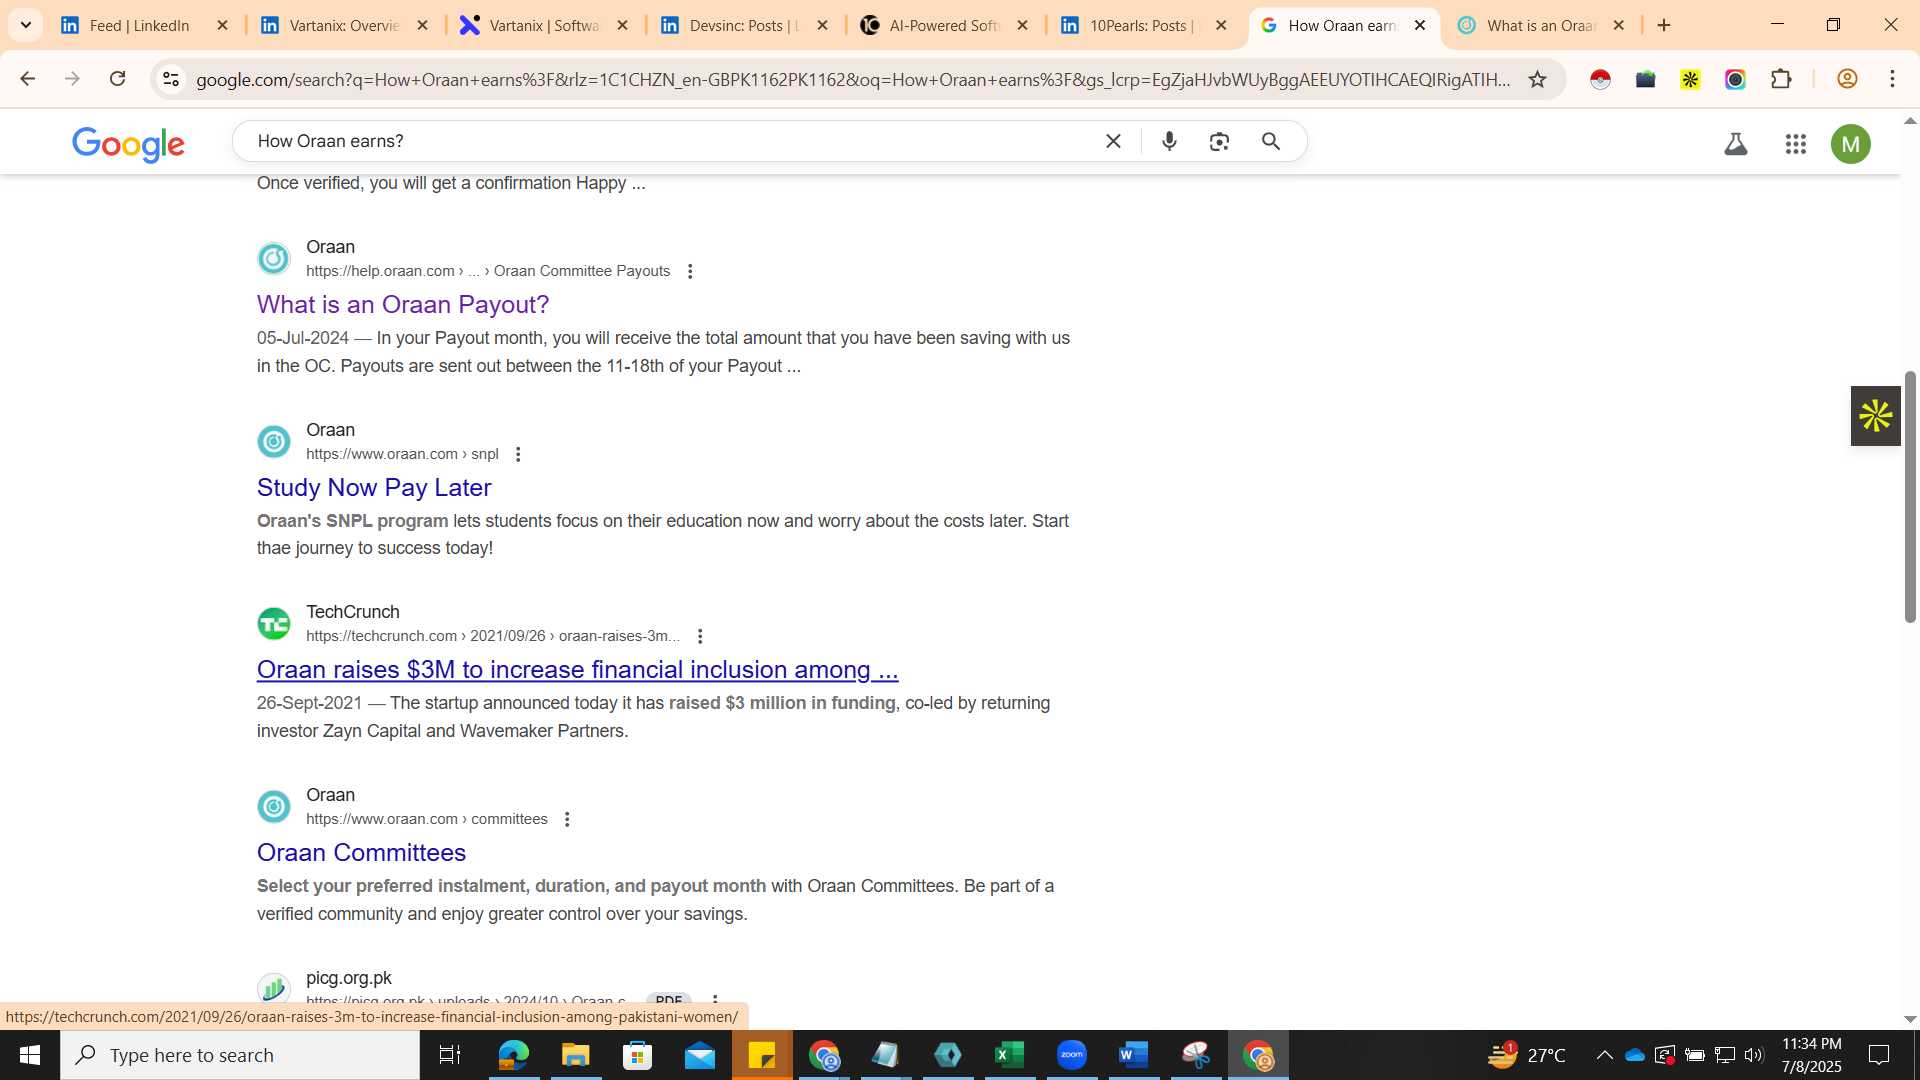1920x1080 pixels.
Task: Open Search Labs flask icon
Action: coord(1736,144)
